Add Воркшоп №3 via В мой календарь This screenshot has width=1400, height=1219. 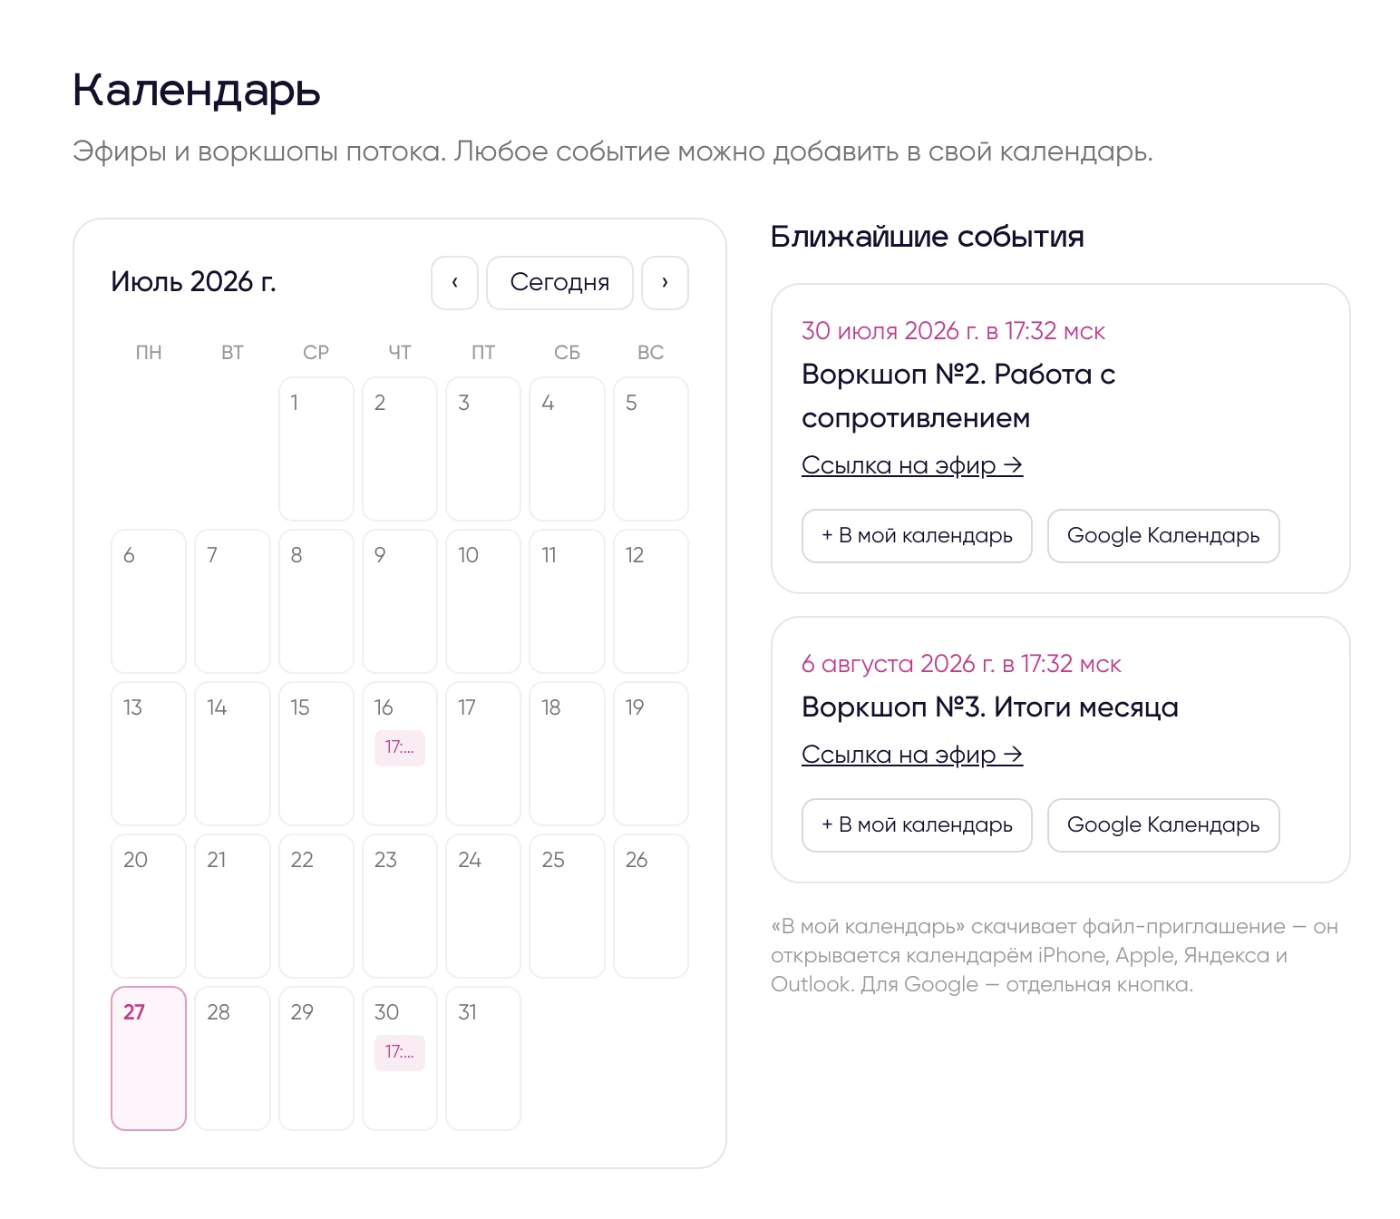[x=917, y=825]
